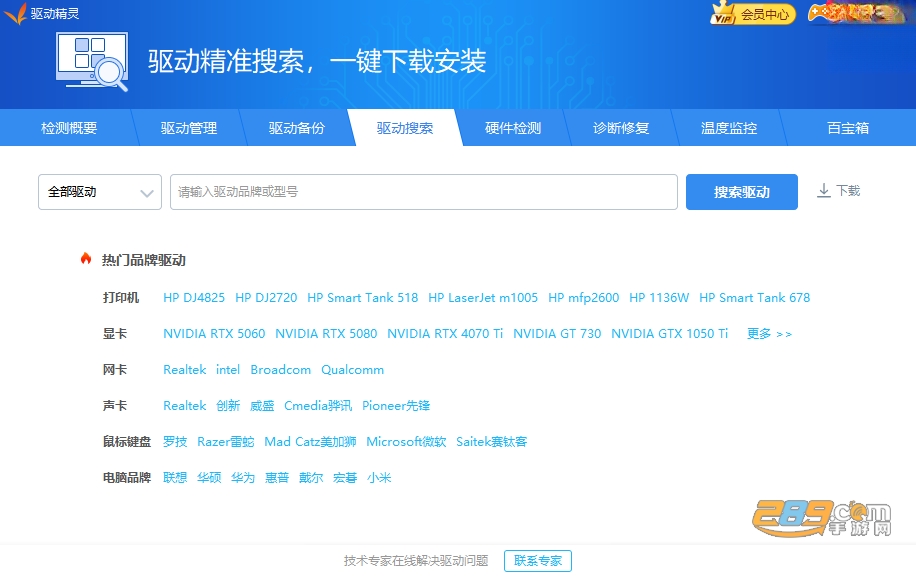Open 创新 sound card link

pyautogui.click(x=228, y=405)
